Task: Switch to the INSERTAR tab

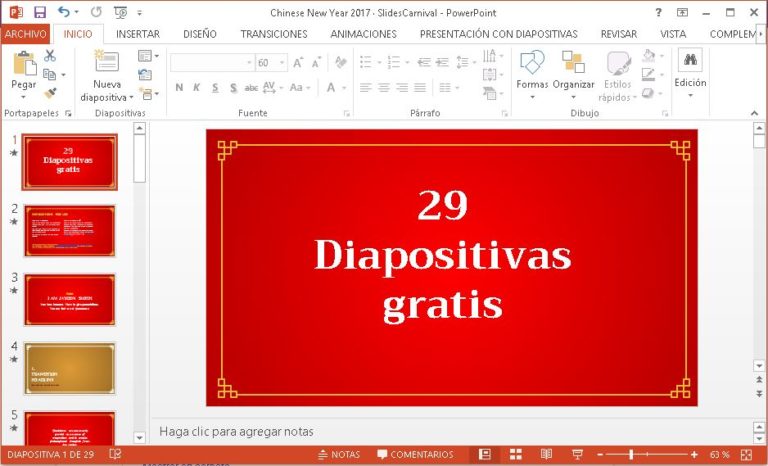Action: [138, 34]
